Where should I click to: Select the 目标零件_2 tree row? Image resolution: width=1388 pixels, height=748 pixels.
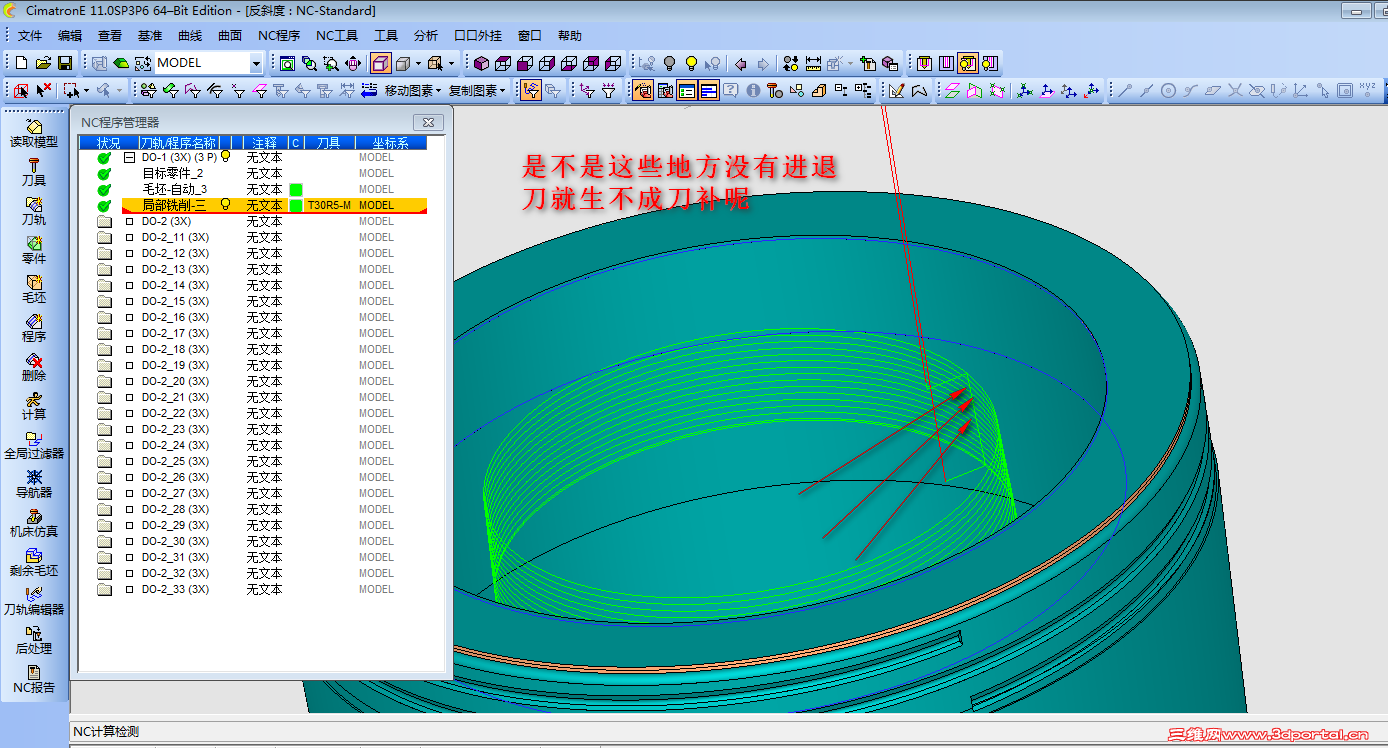point(172,173)
